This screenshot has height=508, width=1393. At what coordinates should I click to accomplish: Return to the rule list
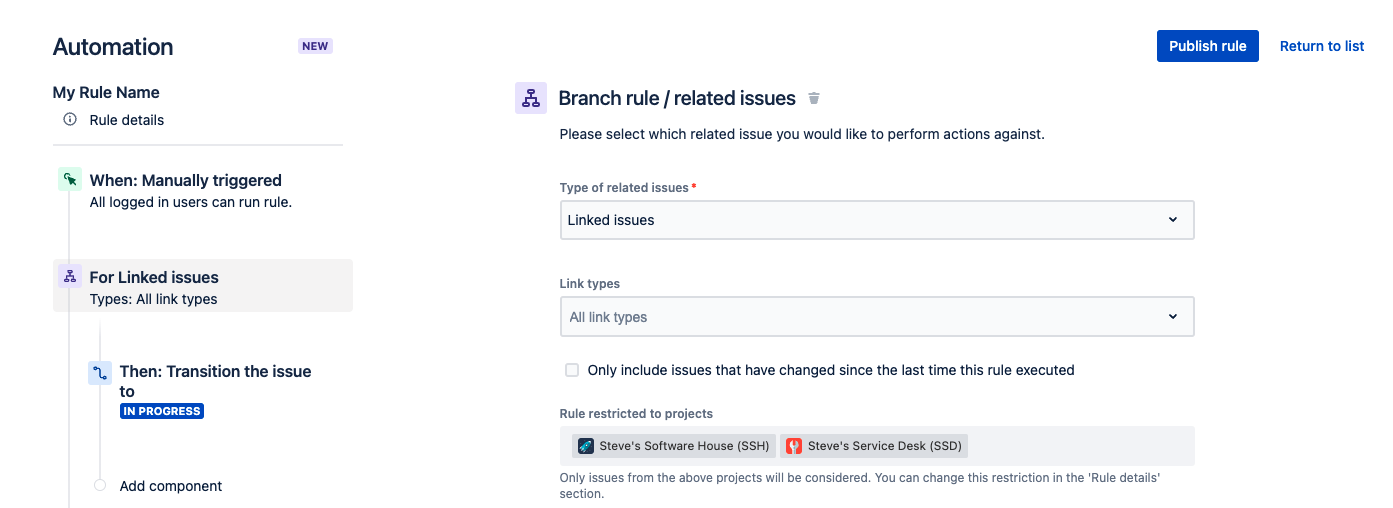pyautogui.click(x=1322, y=46)
